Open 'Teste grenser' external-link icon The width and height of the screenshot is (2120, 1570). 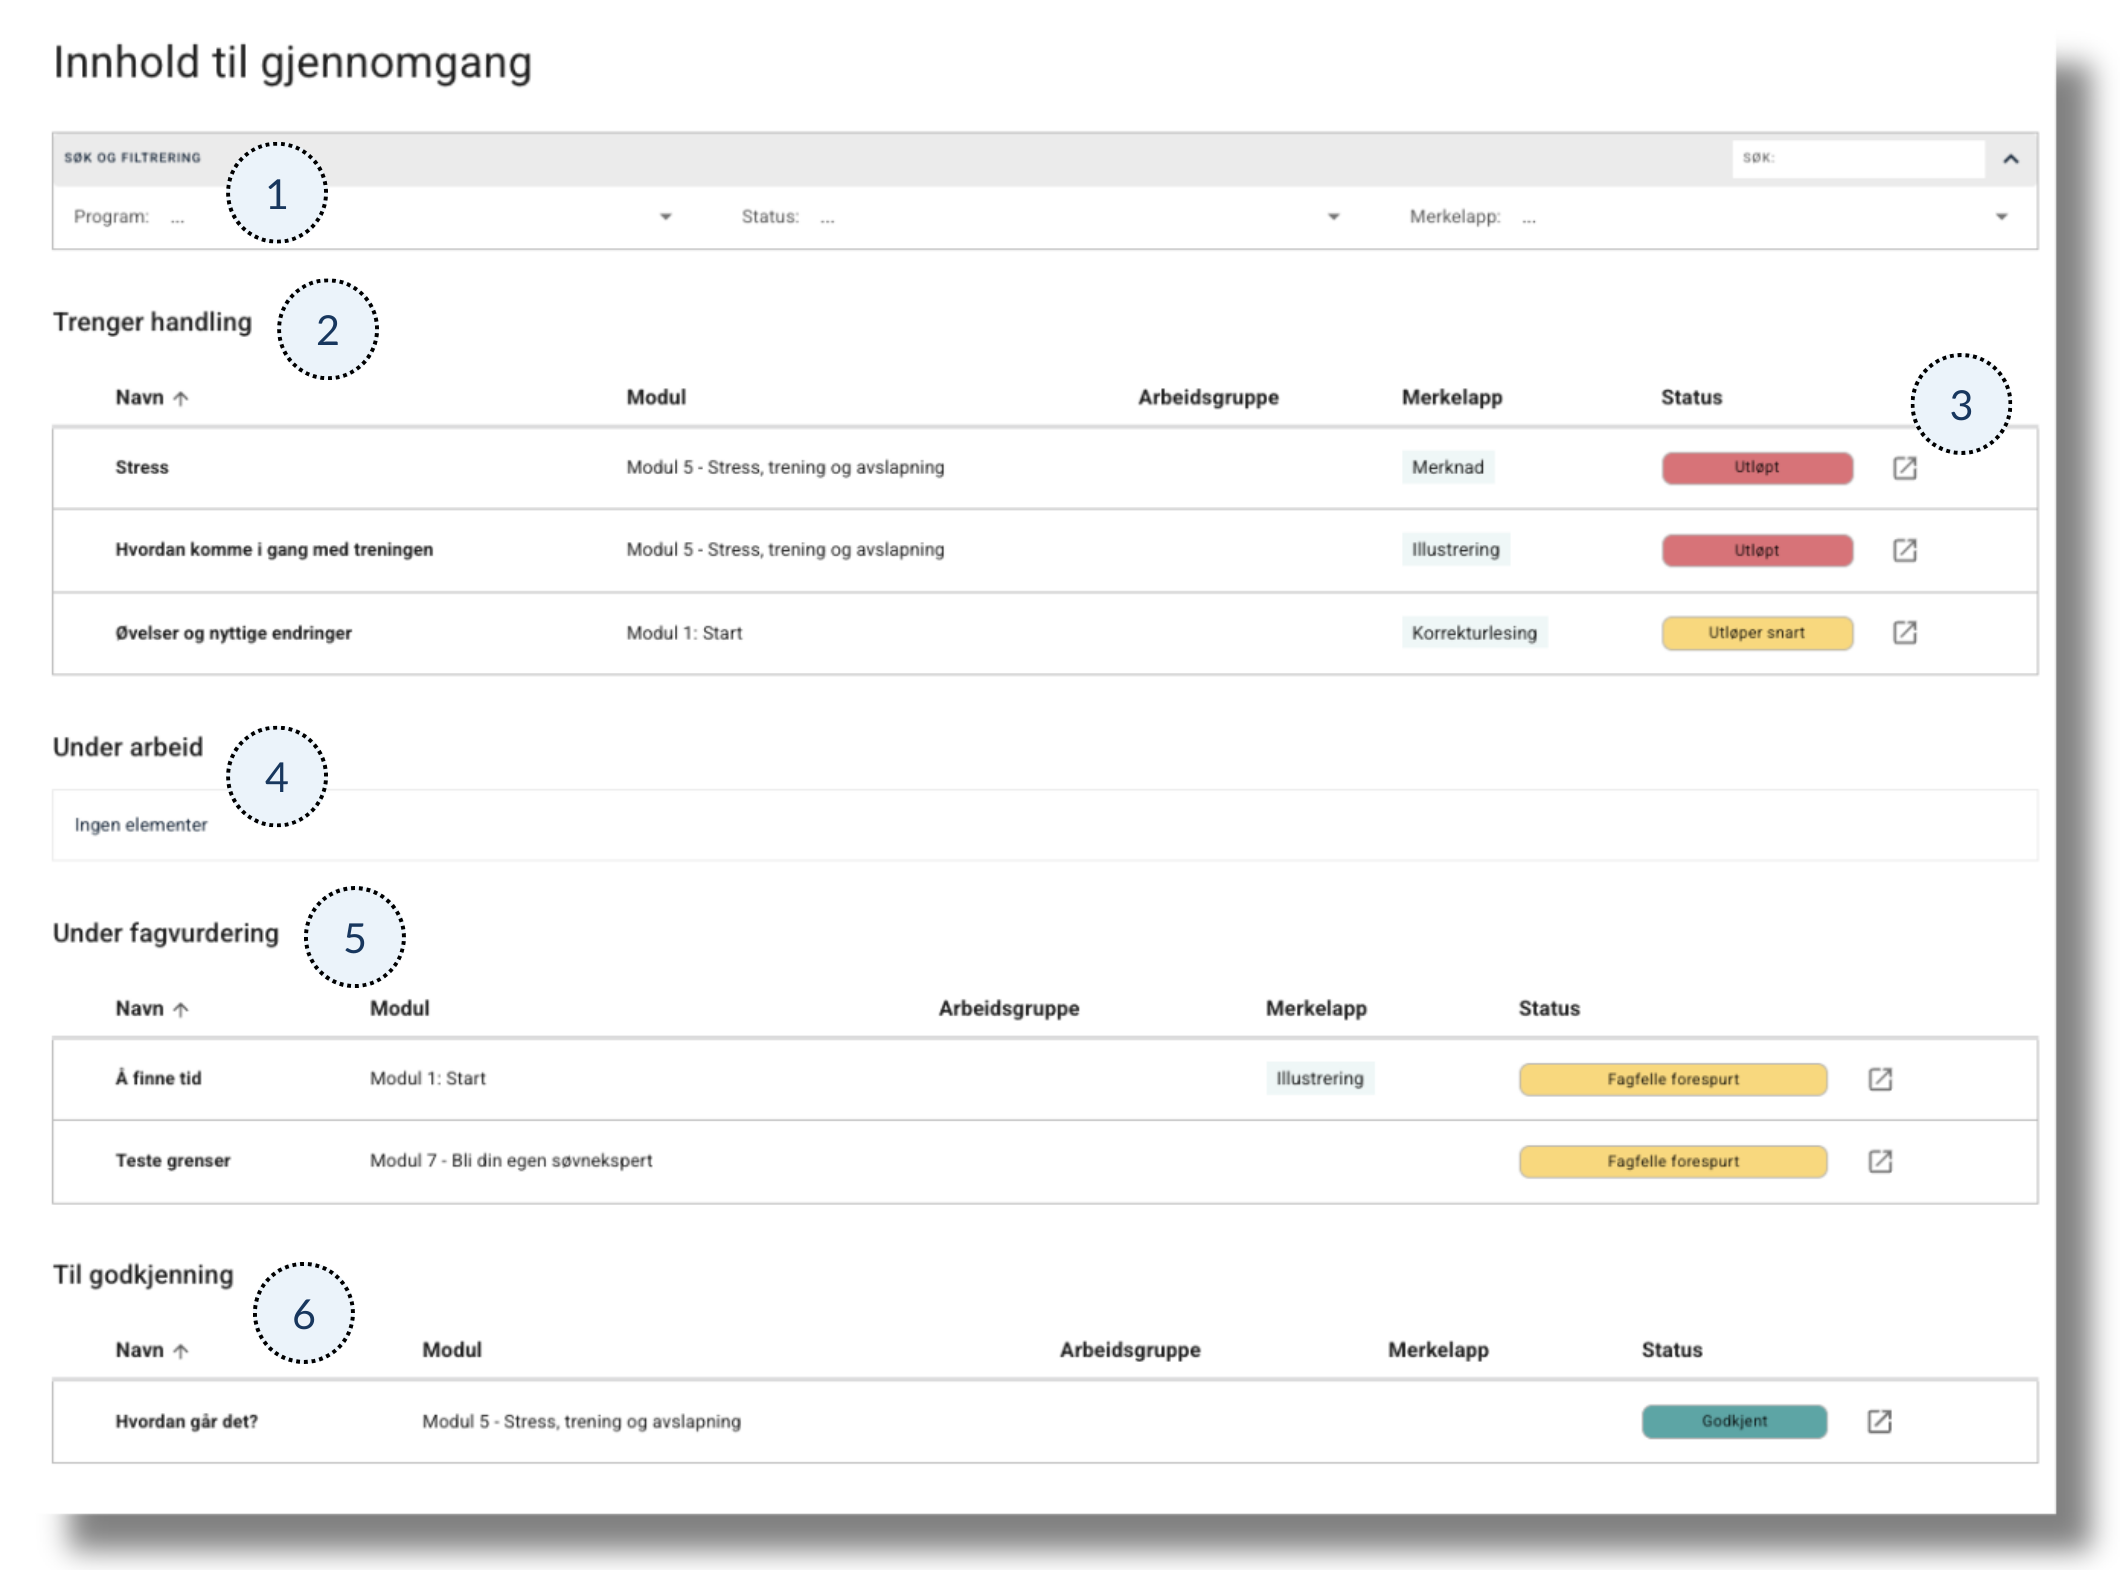click(1880, 1161)
